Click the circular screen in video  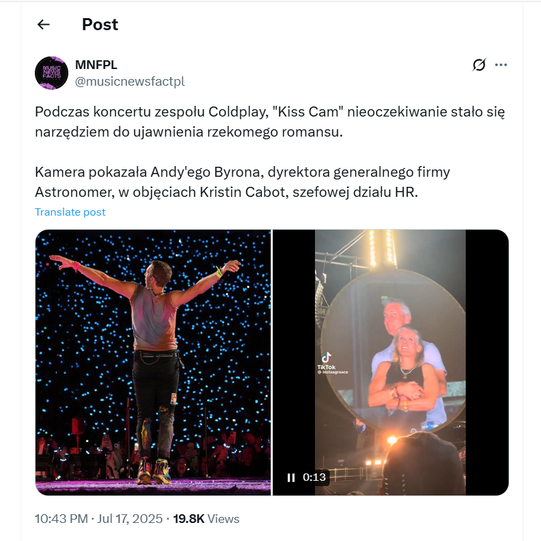(393, 350)
